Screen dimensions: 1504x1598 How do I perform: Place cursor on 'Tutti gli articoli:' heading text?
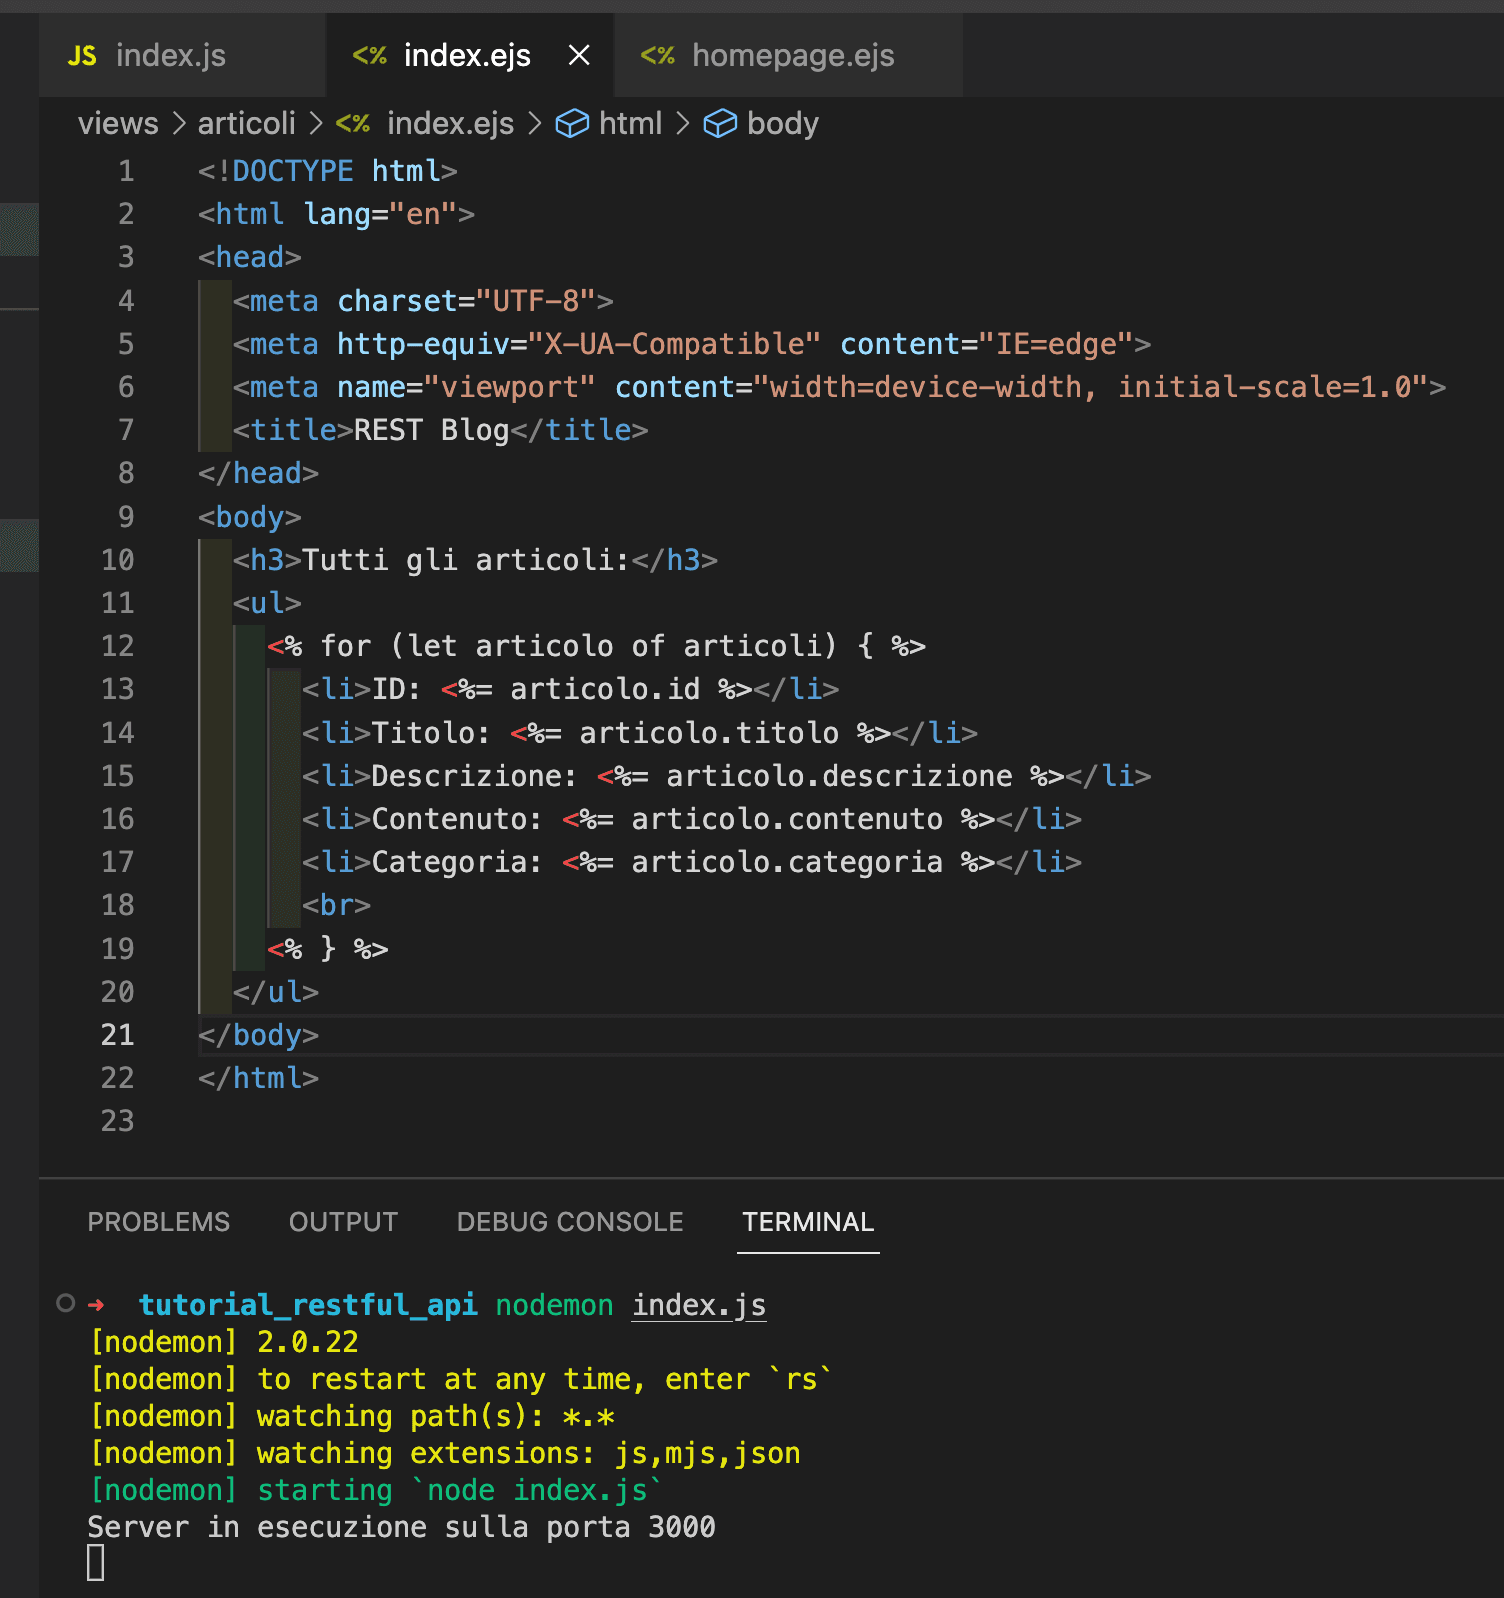click(x=466, y=560)
